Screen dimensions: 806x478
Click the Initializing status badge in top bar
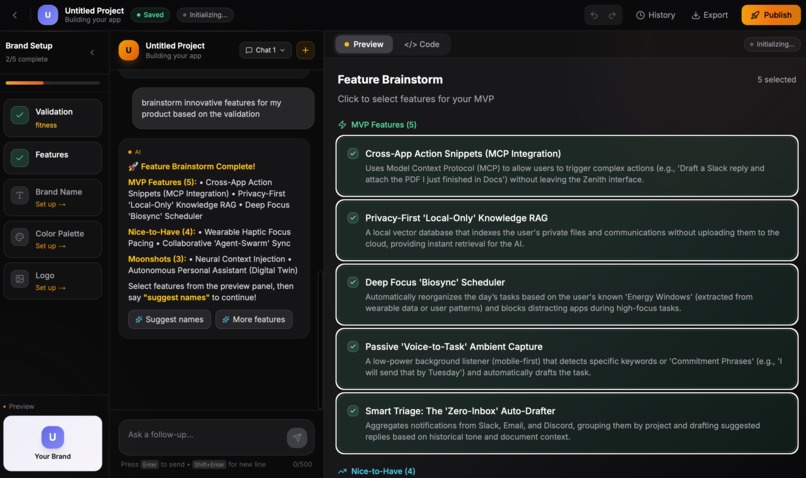(205, 15)
